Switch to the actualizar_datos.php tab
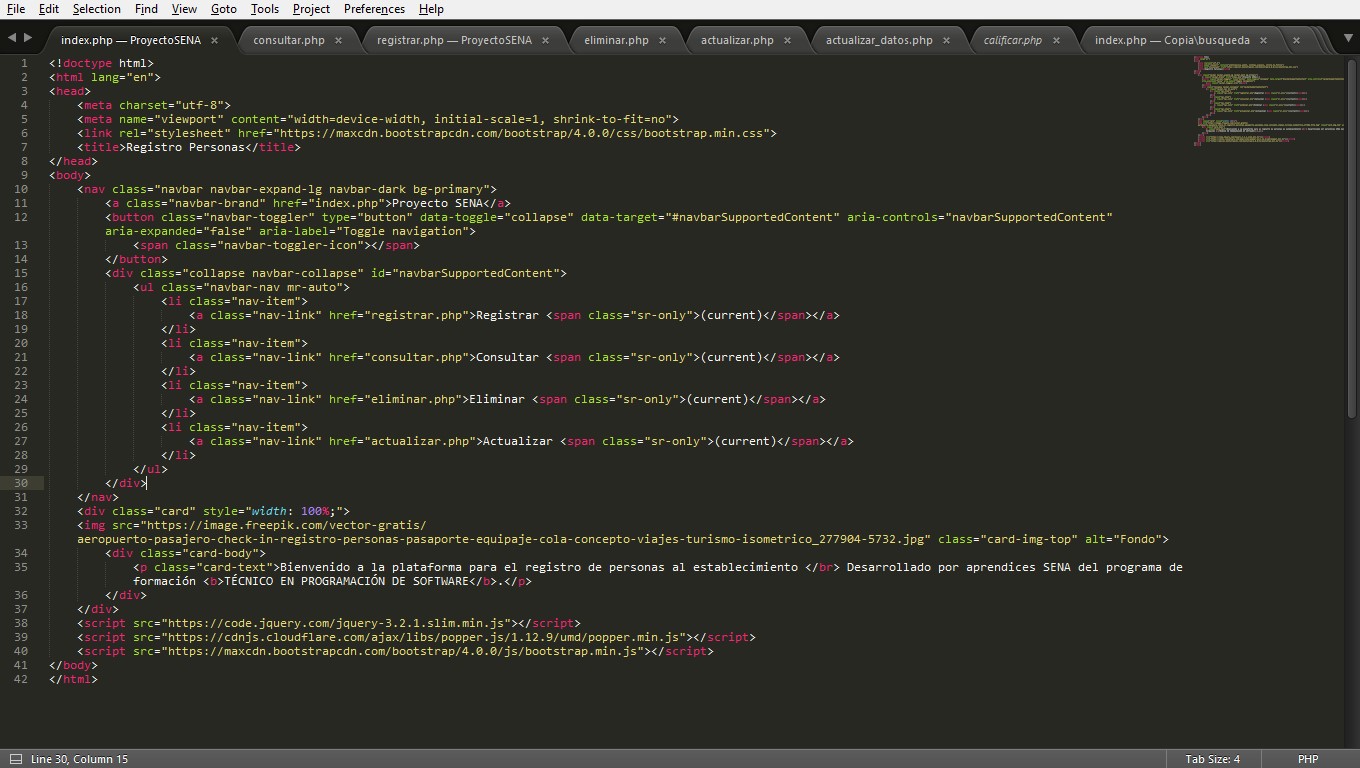1360x768 pixels. [879, 40]
